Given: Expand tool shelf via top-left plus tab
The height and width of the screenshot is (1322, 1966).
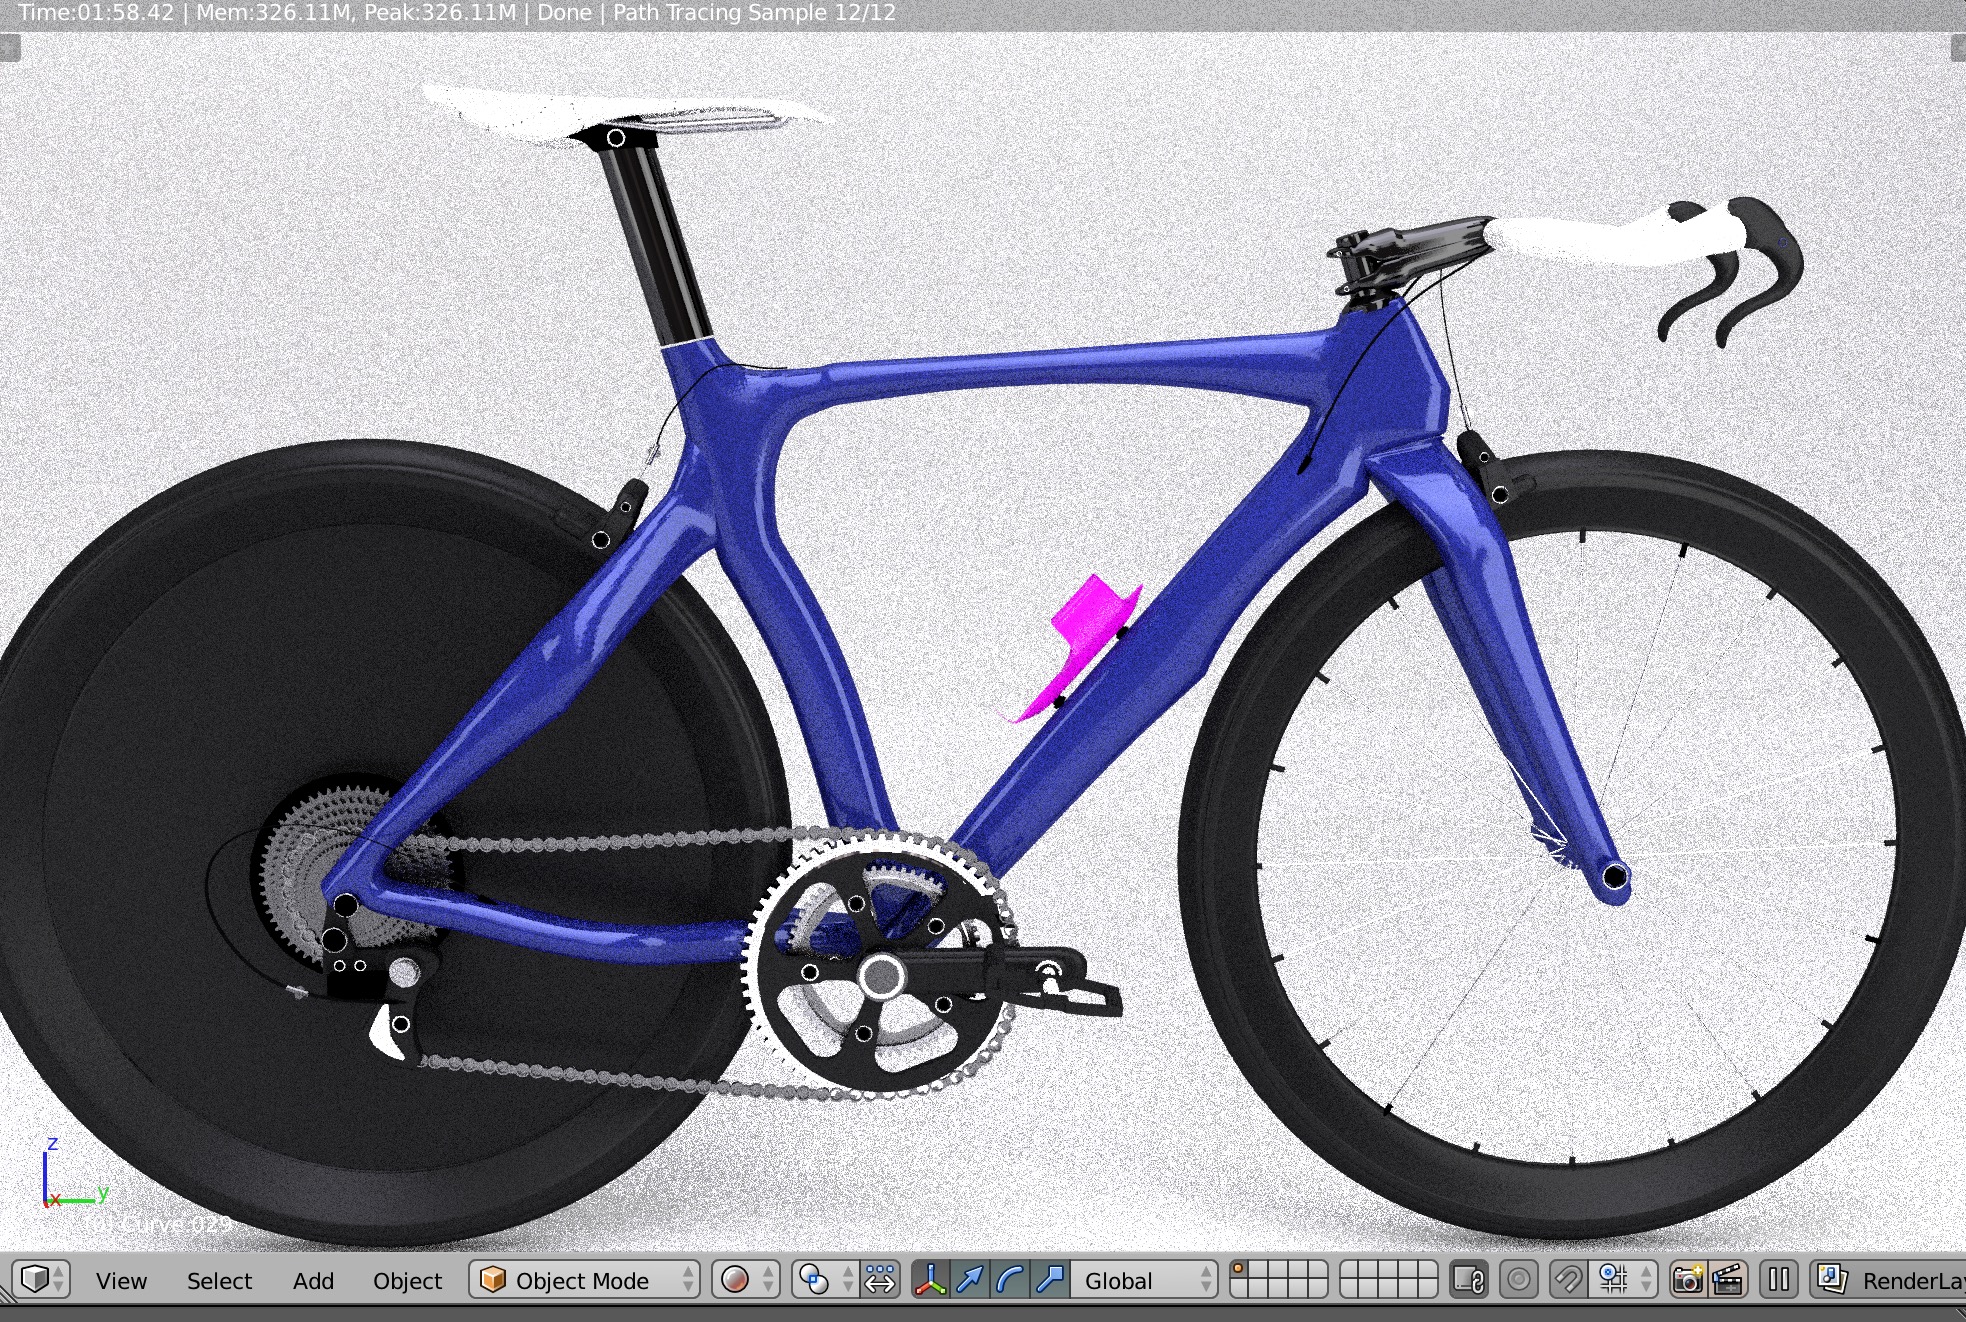Looking at the screenshot, I should pos(10,48).
